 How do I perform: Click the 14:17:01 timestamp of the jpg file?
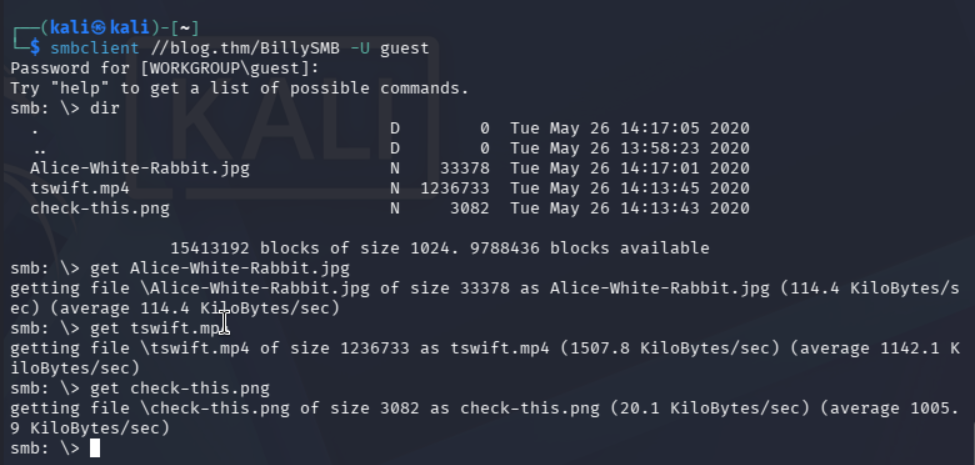point(659,168)
